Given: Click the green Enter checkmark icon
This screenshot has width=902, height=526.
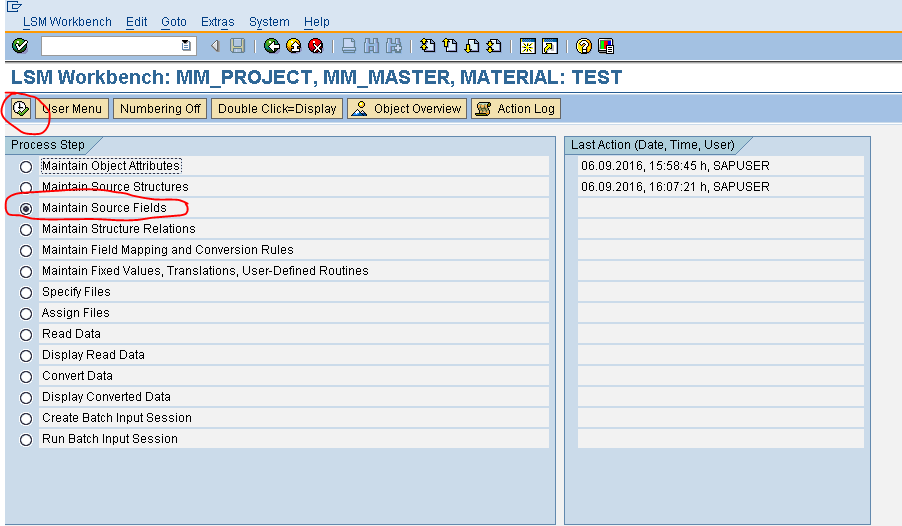Looking at the screenshot, I should click(20, 46).
